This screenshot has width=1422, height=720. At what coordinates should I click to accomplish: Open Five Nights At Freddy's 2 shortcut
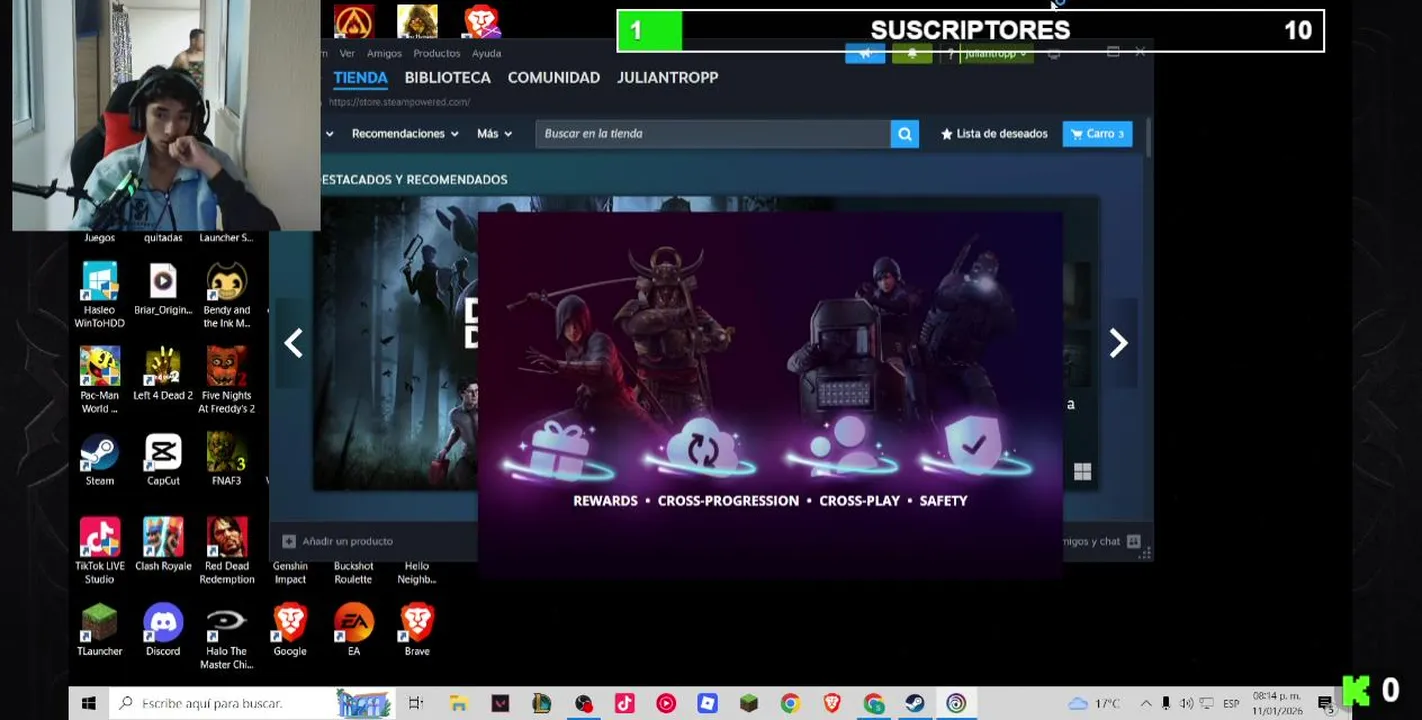click(227, 379)
